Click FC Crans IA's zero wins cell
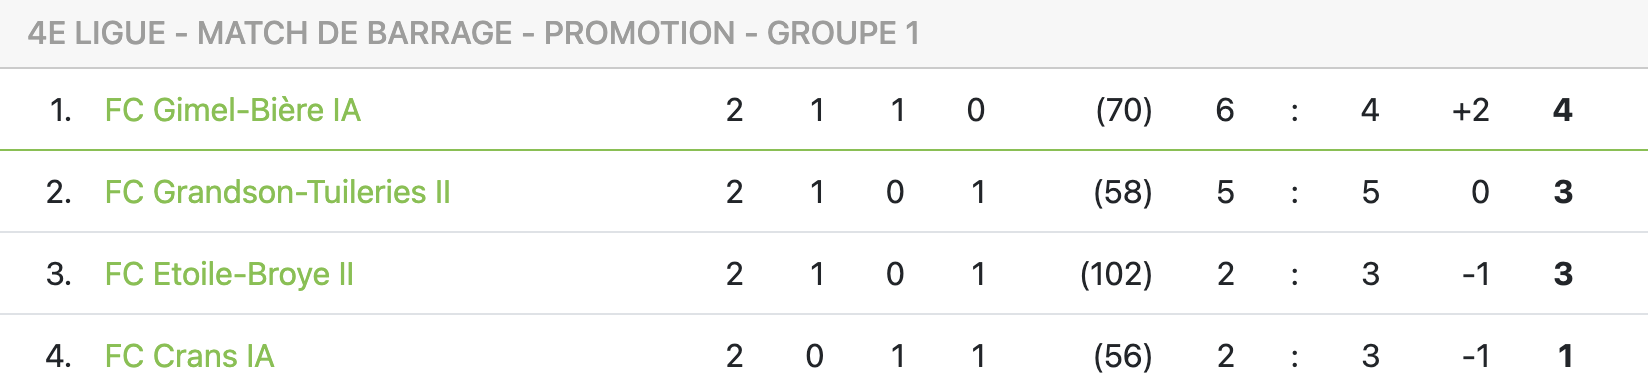Image resolution: width=1648 pixels, height=392 pixels. point(815,356)
